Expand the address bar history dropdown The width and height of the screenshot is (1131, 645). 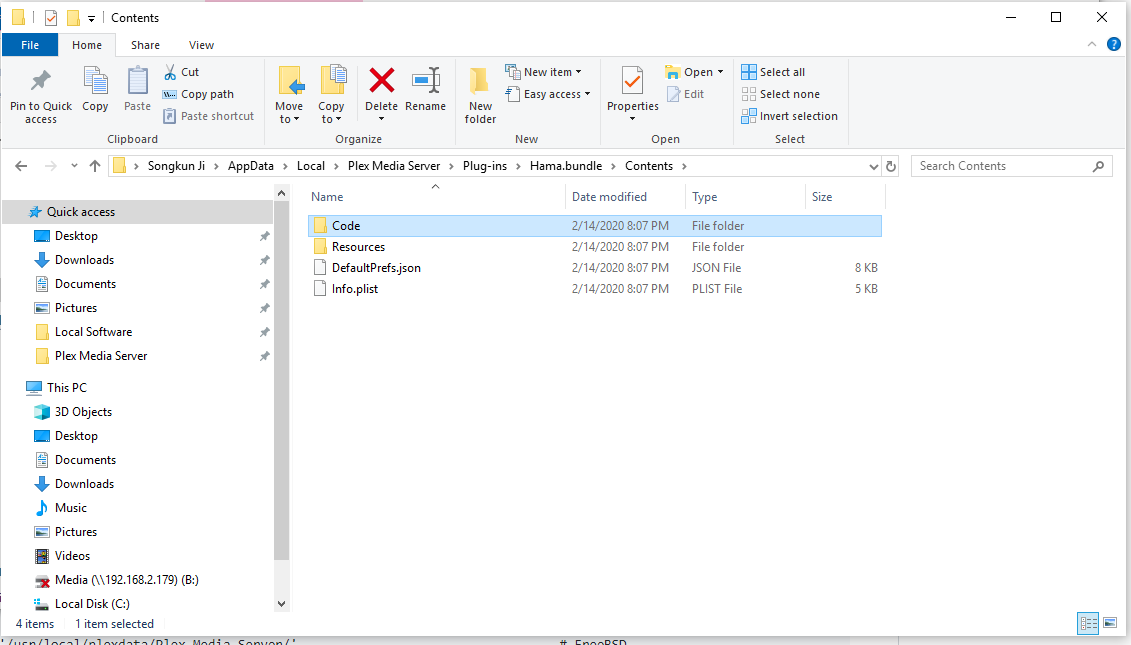(x=874, y=165)
